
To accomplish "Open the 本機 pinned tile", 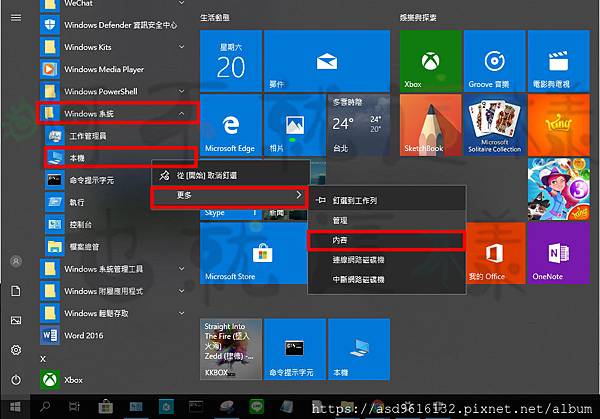I will click(359, 349).
